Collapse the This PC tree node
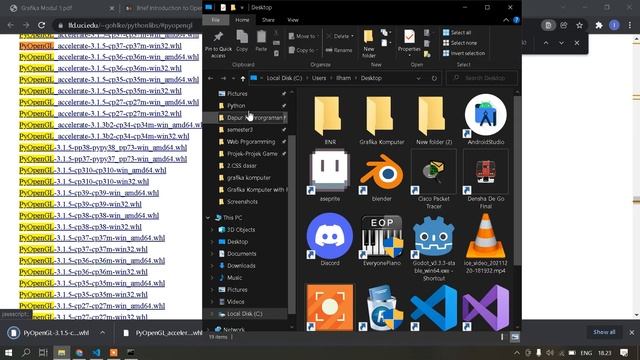The height and width of the screenshot is (360, 640). [x=208, y=218]
